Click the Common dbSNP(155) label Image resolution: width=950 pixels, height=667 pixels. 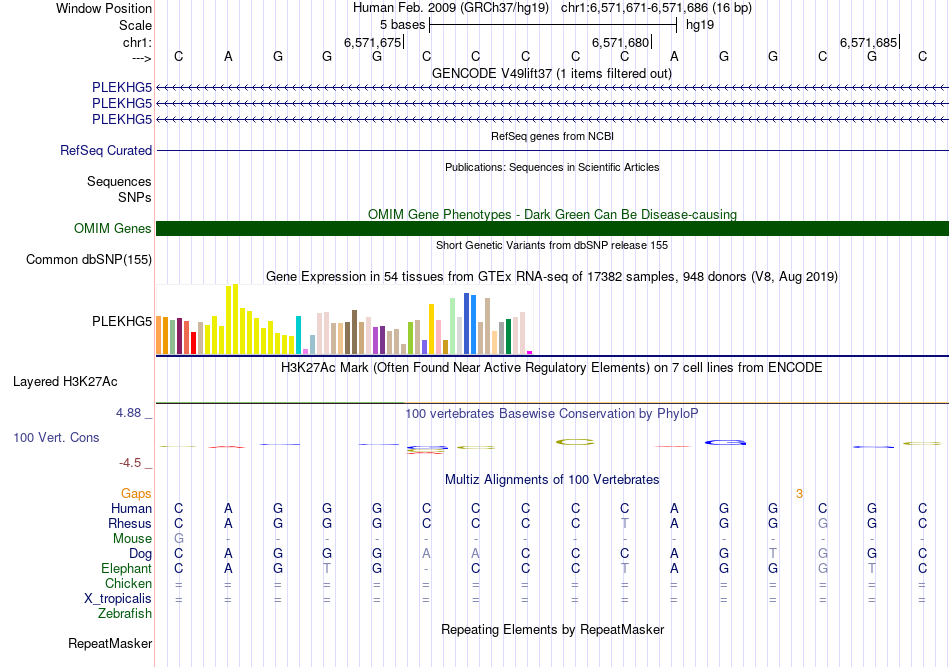(x=88, y=259)
